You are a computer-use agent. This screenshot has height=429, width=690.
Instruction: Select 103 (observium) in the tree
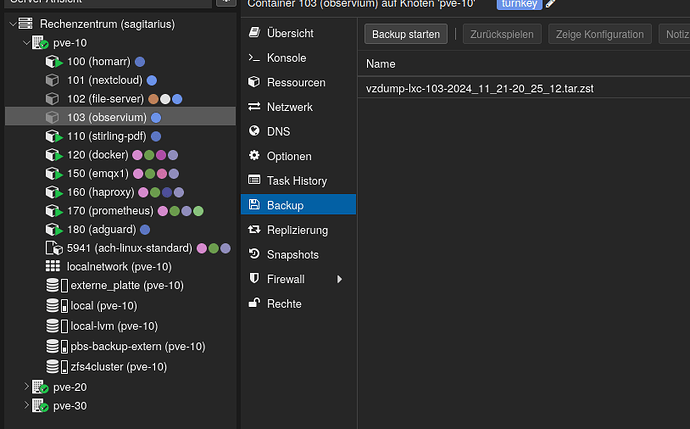click(121, 117)
